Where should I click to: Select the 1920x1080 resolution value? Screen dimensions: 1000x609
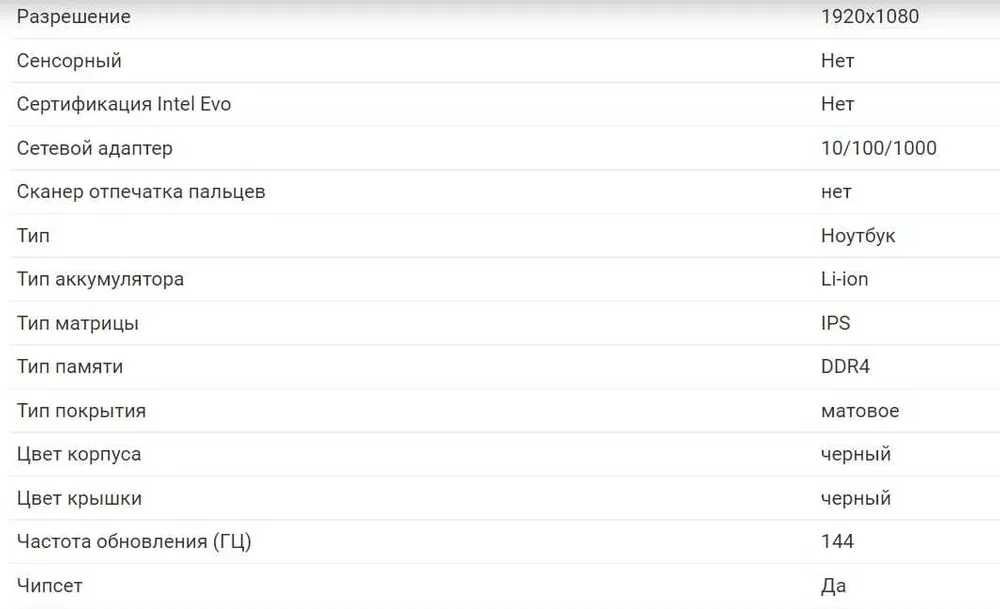click(870, 16)
